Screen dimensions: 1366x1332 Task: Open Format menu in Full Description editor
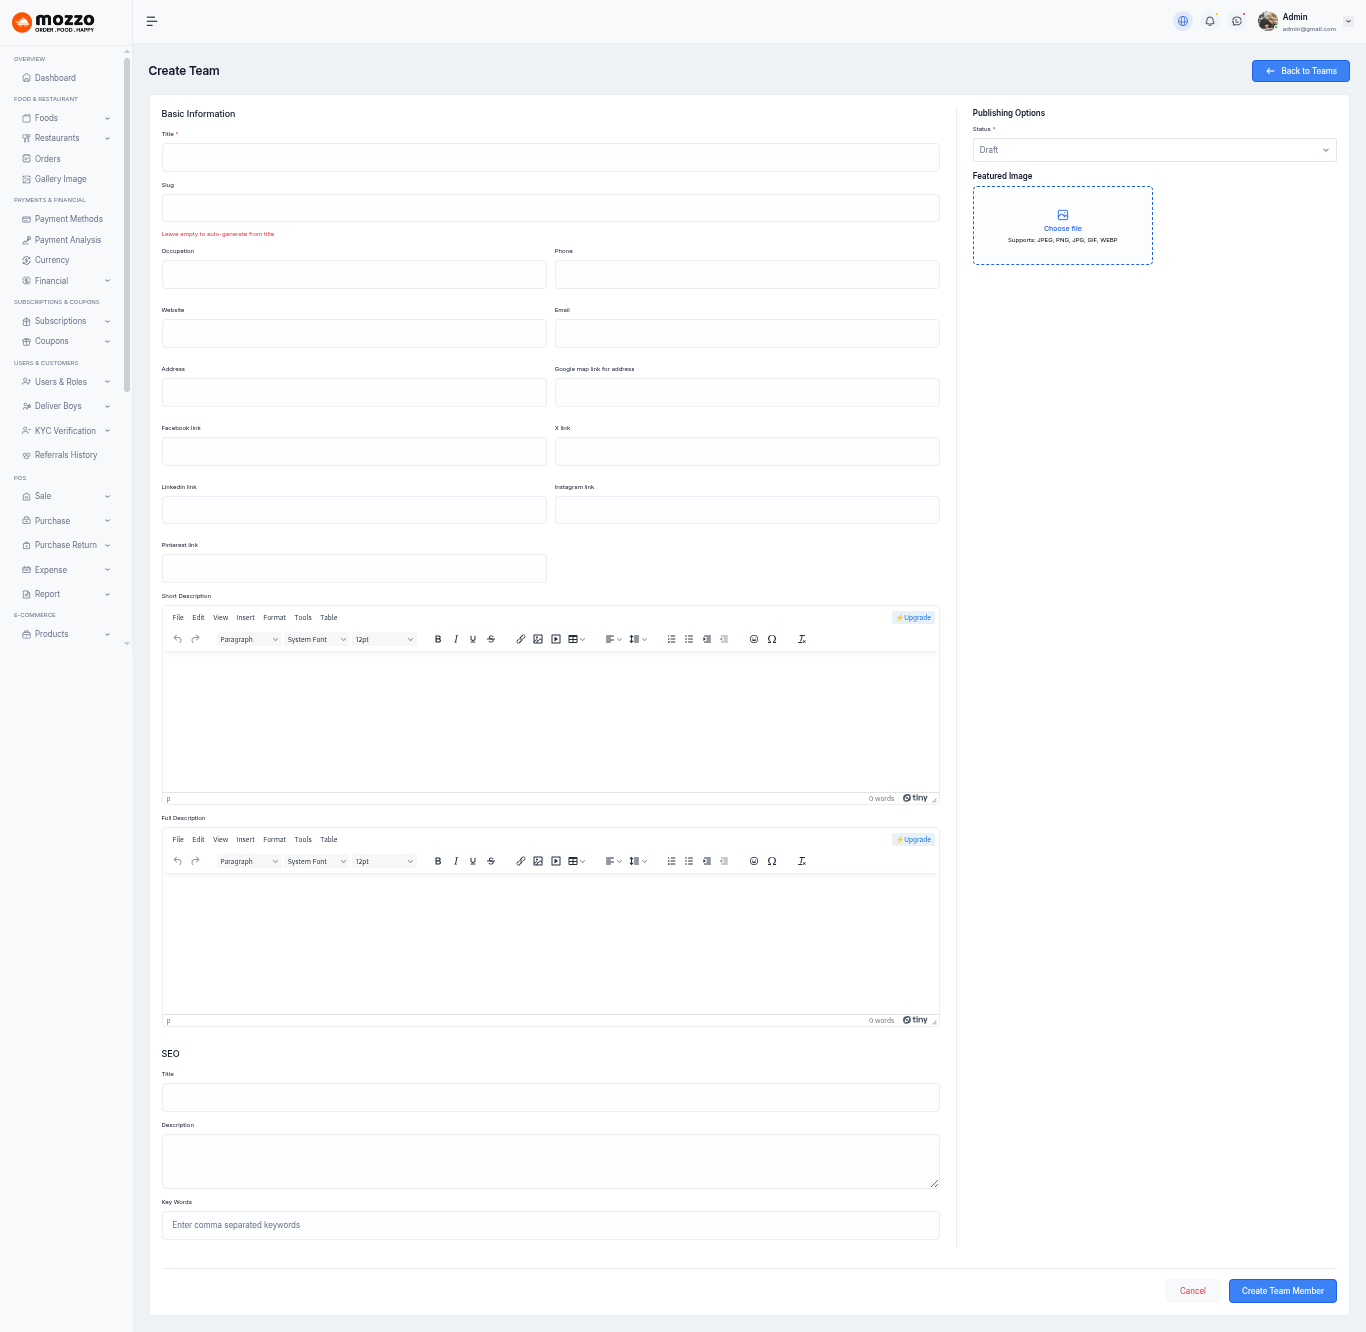274,839
